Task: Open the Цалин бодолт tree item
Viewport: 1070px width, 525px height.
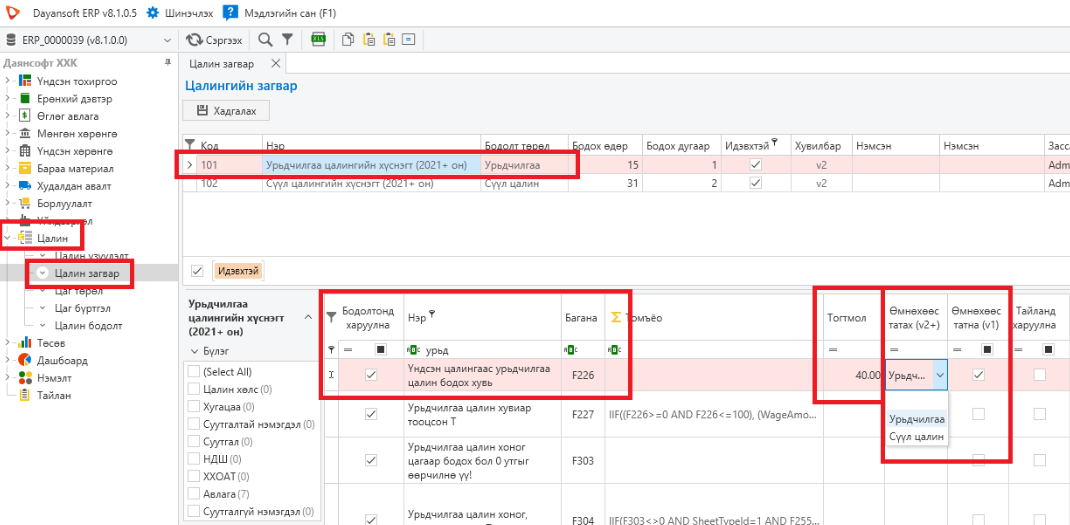Action: coord(89,326)
